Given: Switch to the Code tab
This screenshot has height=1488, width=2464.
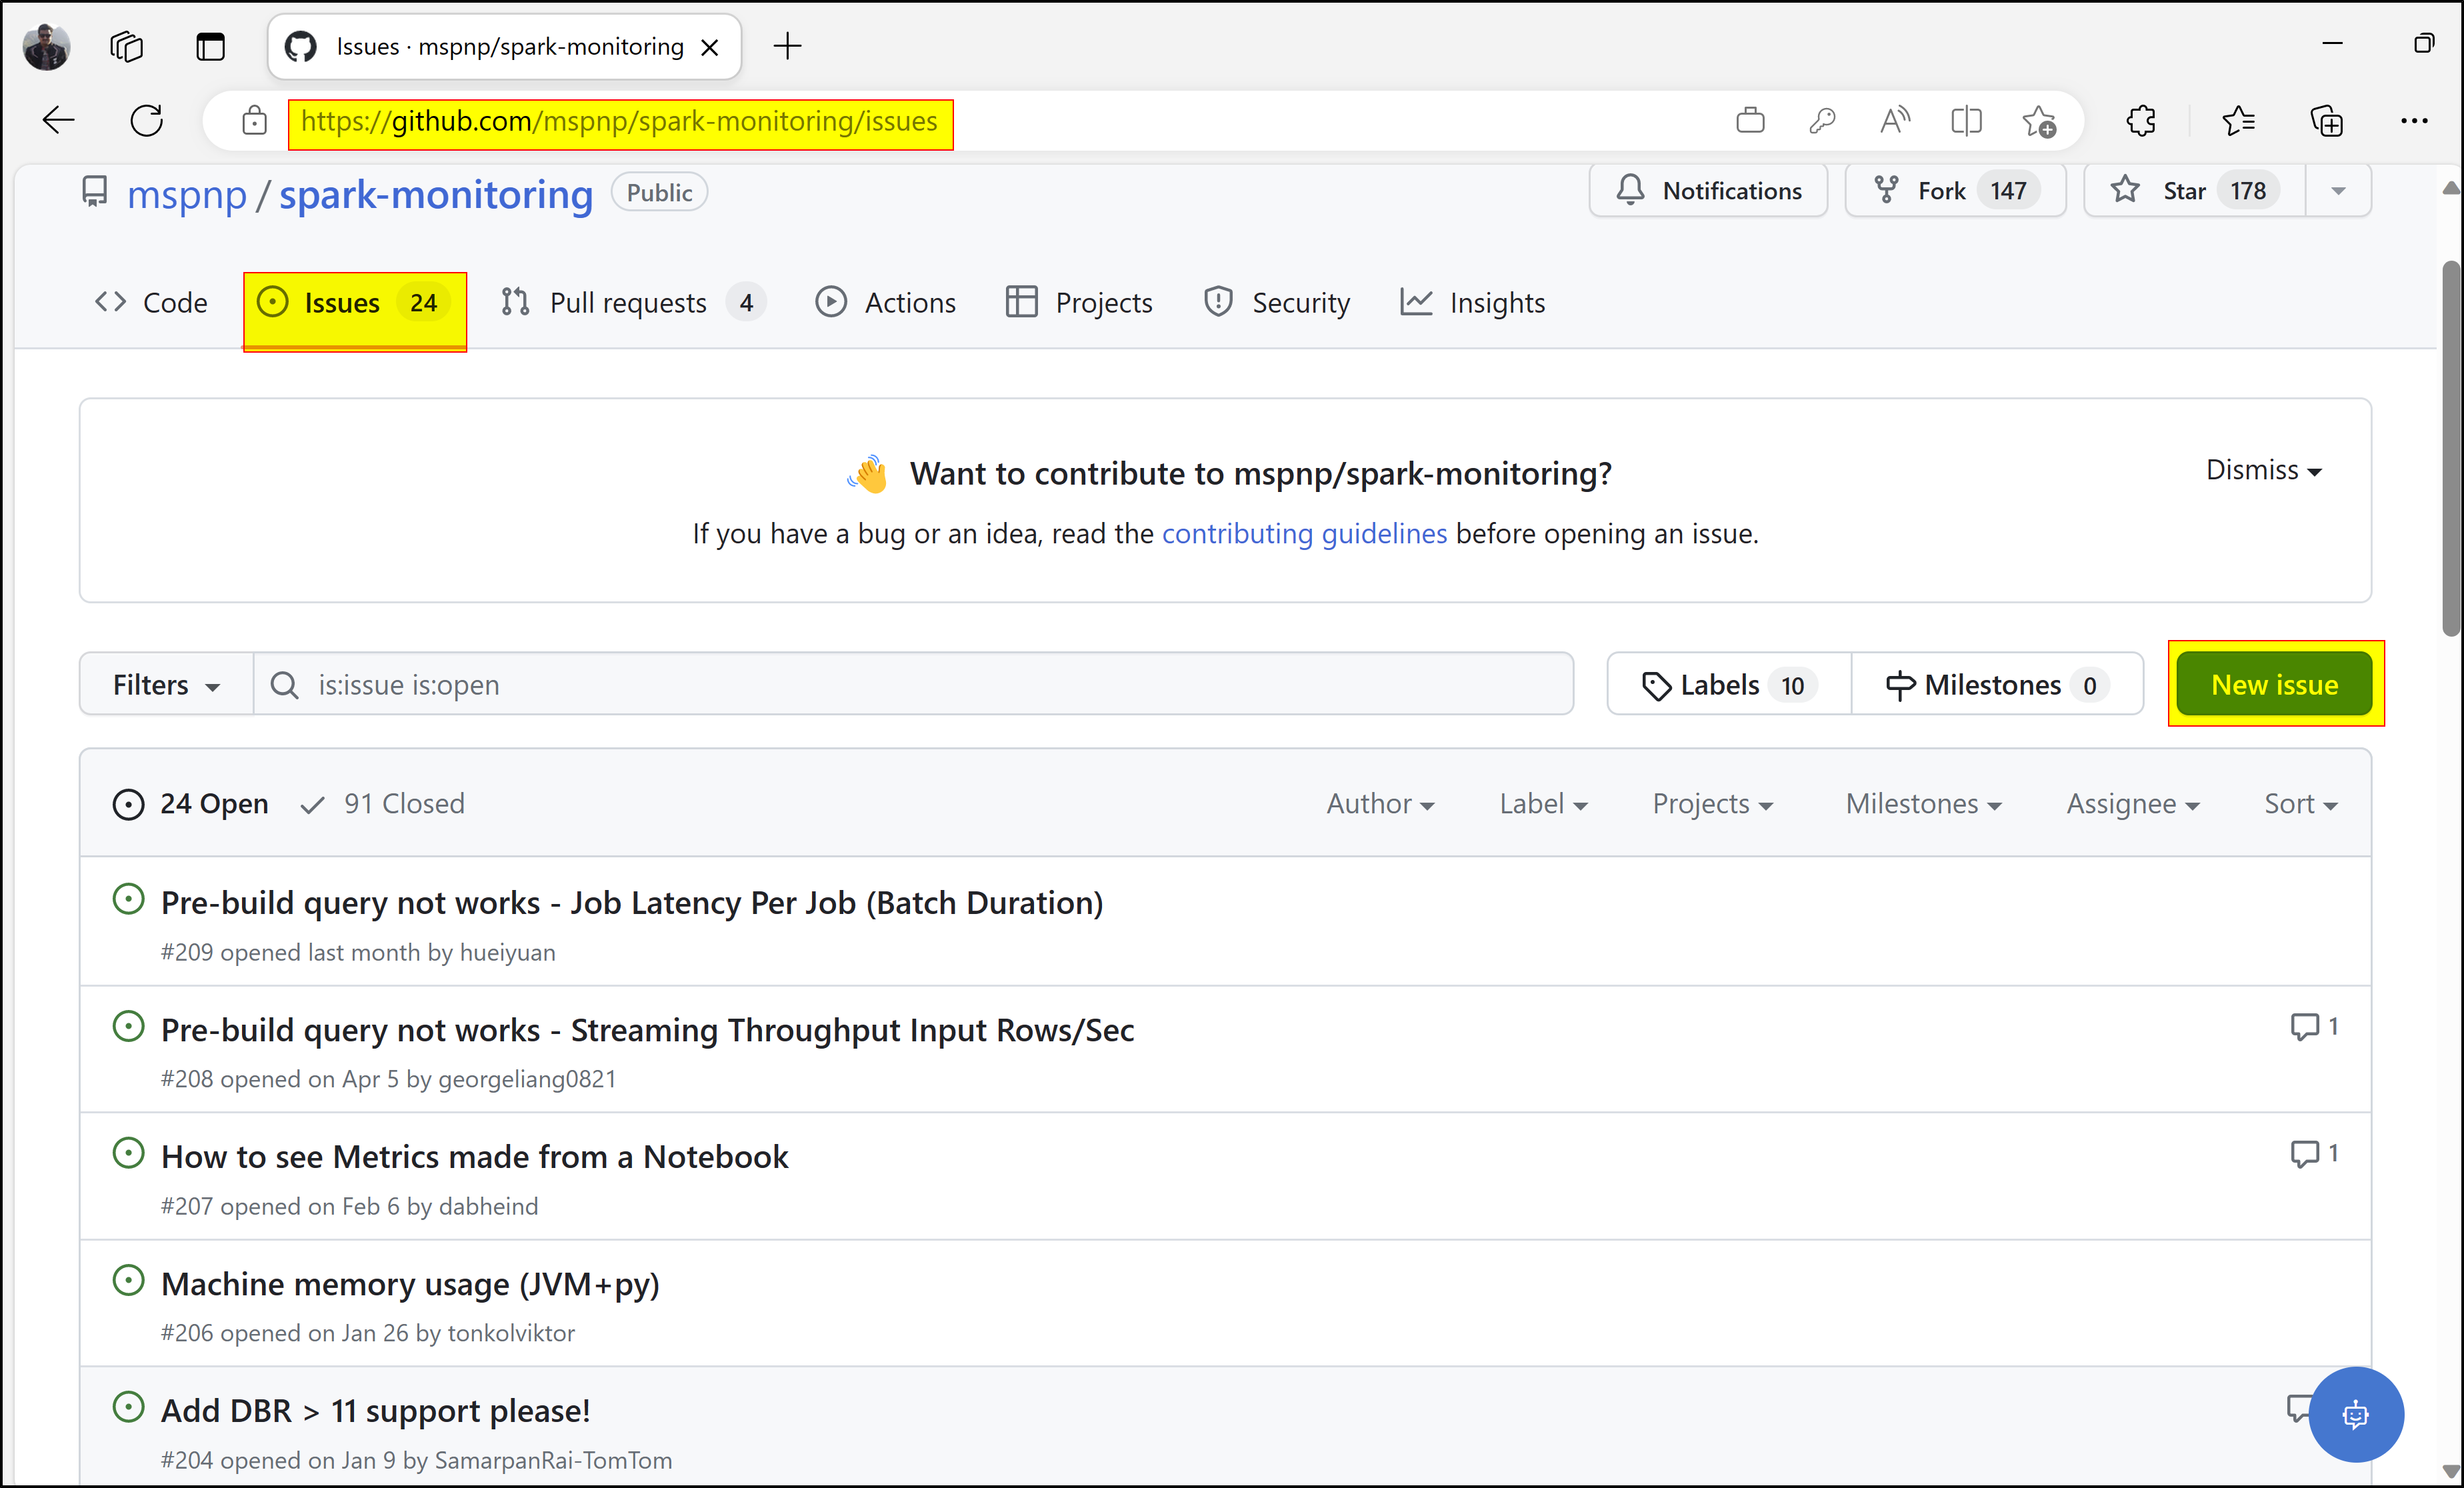Looking at the screenshot, I should (151, 302).
